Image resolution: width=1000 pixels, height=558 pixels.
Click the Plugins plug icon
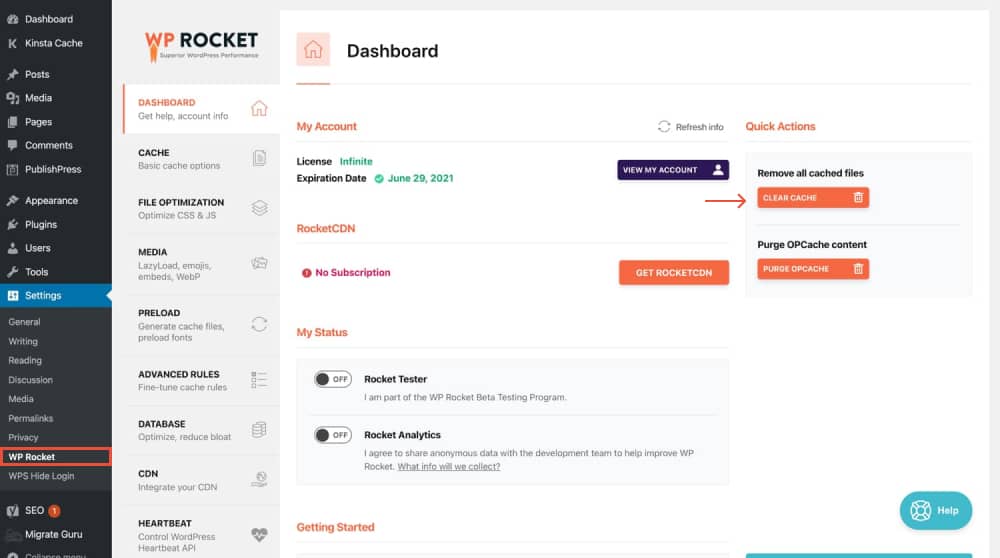13,224
